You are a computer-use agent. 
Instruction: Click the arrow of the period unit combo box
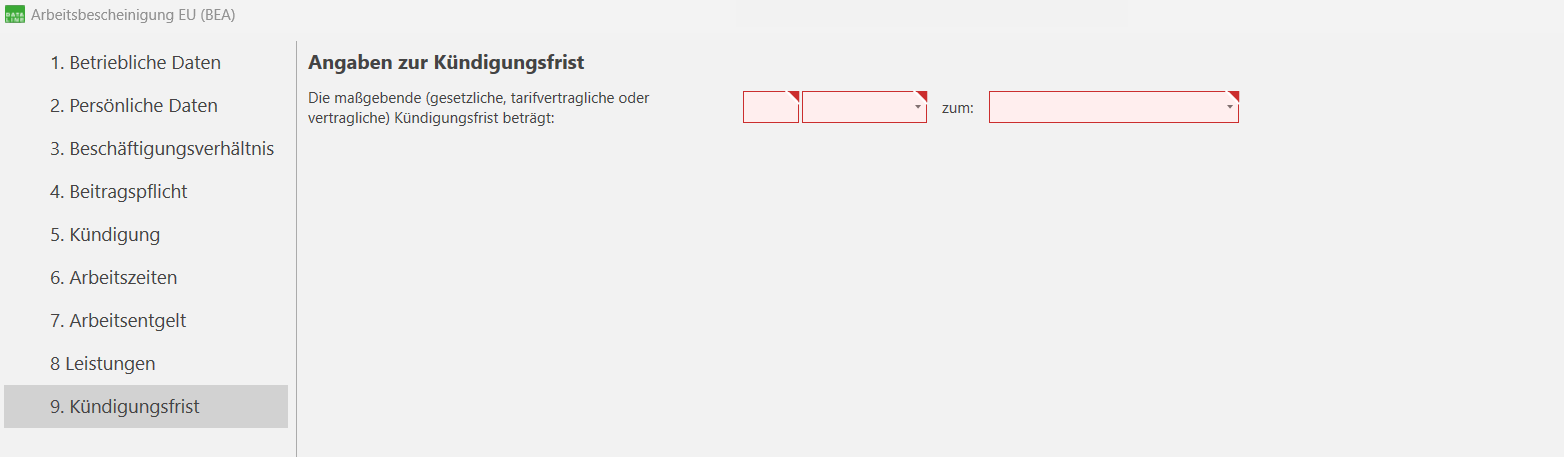point(918,107)
